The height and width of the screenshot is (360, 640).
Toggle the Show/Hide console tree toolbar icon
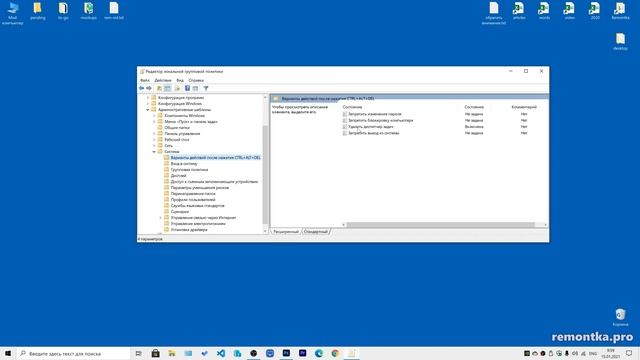pyautogui.click(x=168, y=88)
